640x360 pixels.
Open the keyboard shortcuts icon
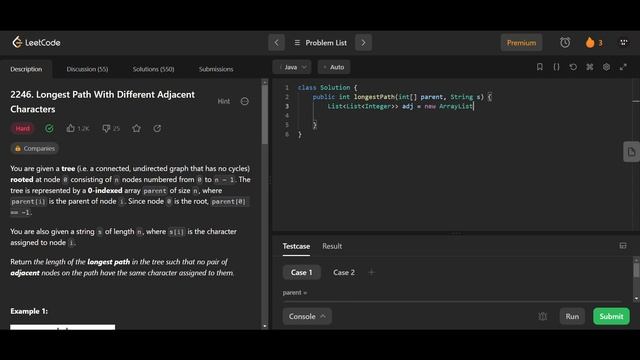pos(590,67)
